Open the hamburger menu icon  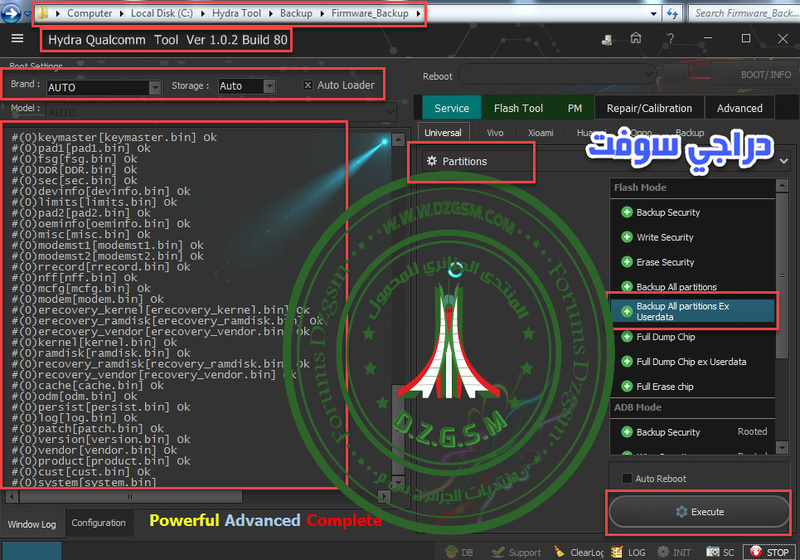pyautogui.click(x=17, y=39)
